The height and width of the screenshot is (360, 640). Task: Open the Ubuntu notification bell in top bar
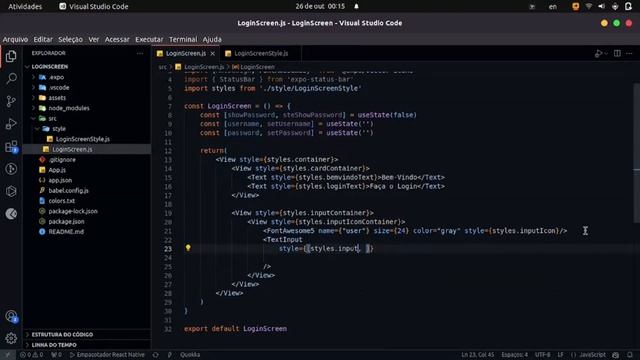coord(356,7)
